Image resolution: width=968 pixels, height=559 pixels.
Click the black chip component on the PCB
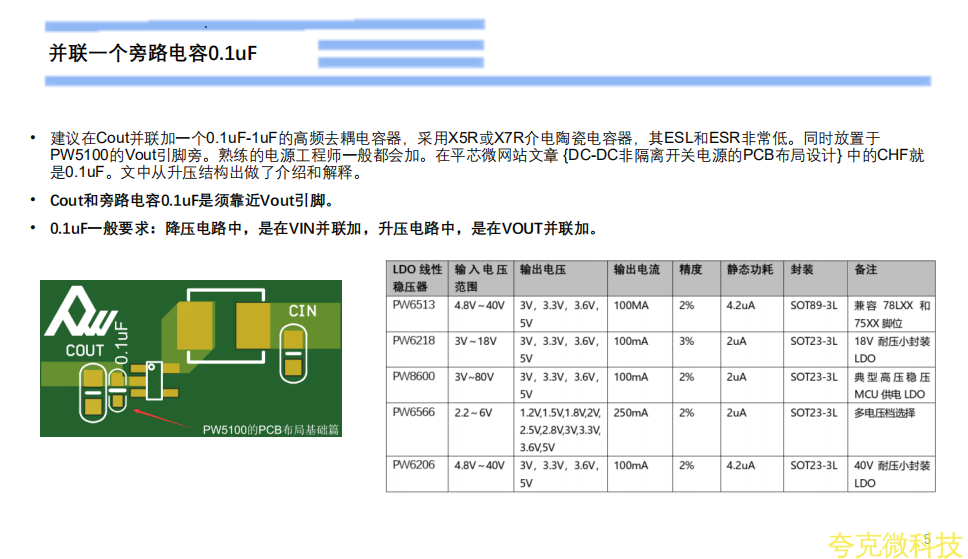click(x=154, y=380)
